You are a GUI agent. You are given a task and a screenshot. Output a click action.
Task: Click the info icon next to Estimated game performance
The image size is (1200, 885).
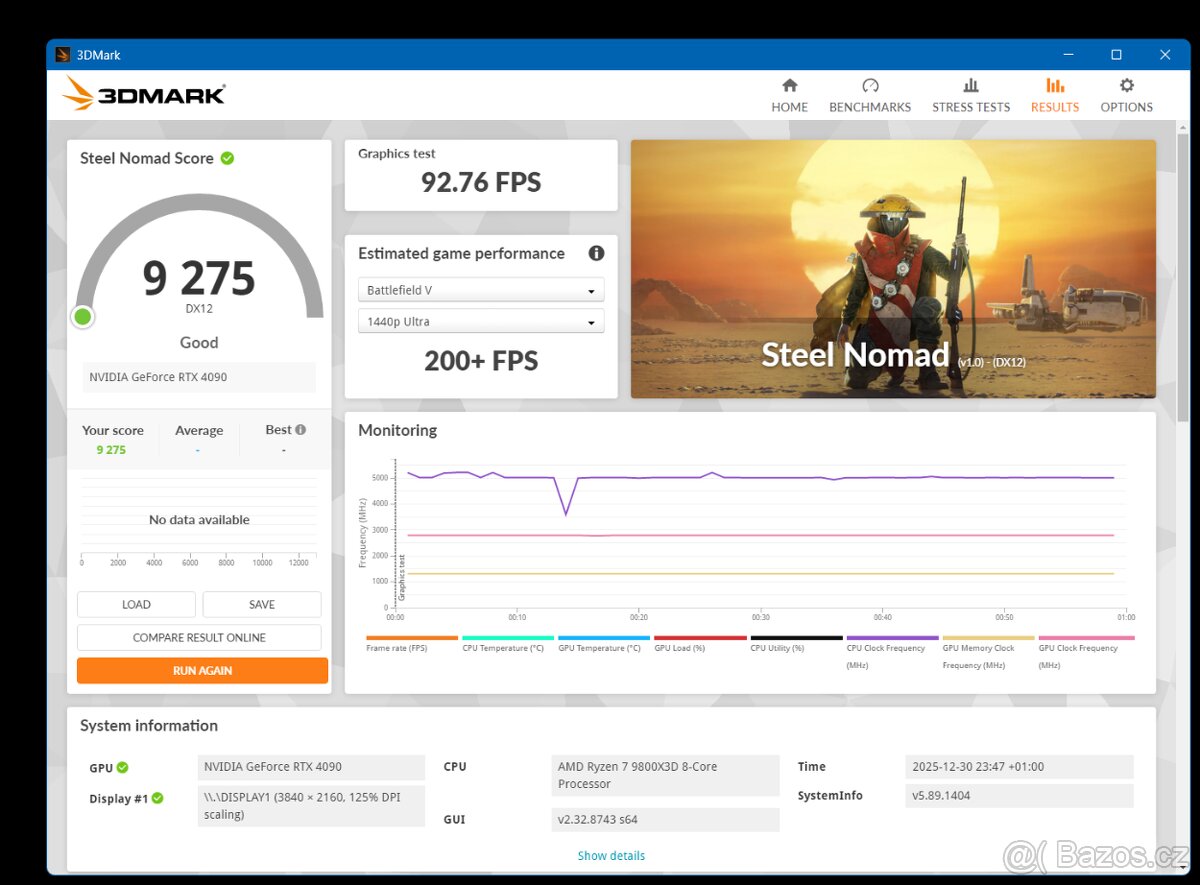point(596,253)
